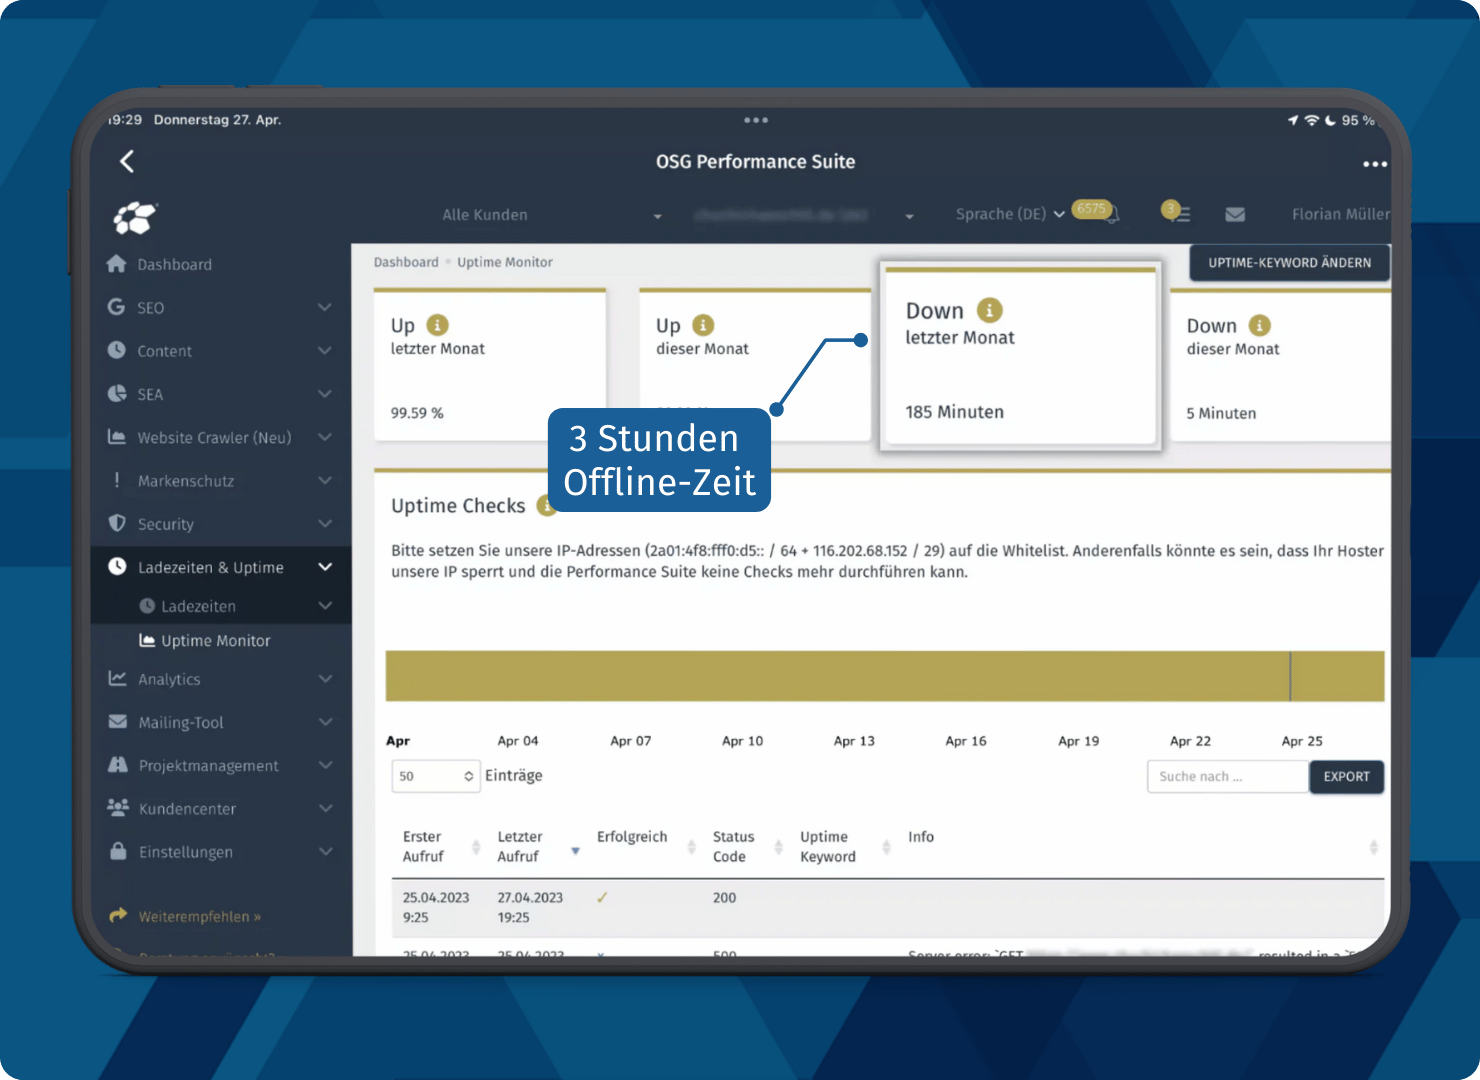Click the SEA pie chart icon

(x=117, y=394)
